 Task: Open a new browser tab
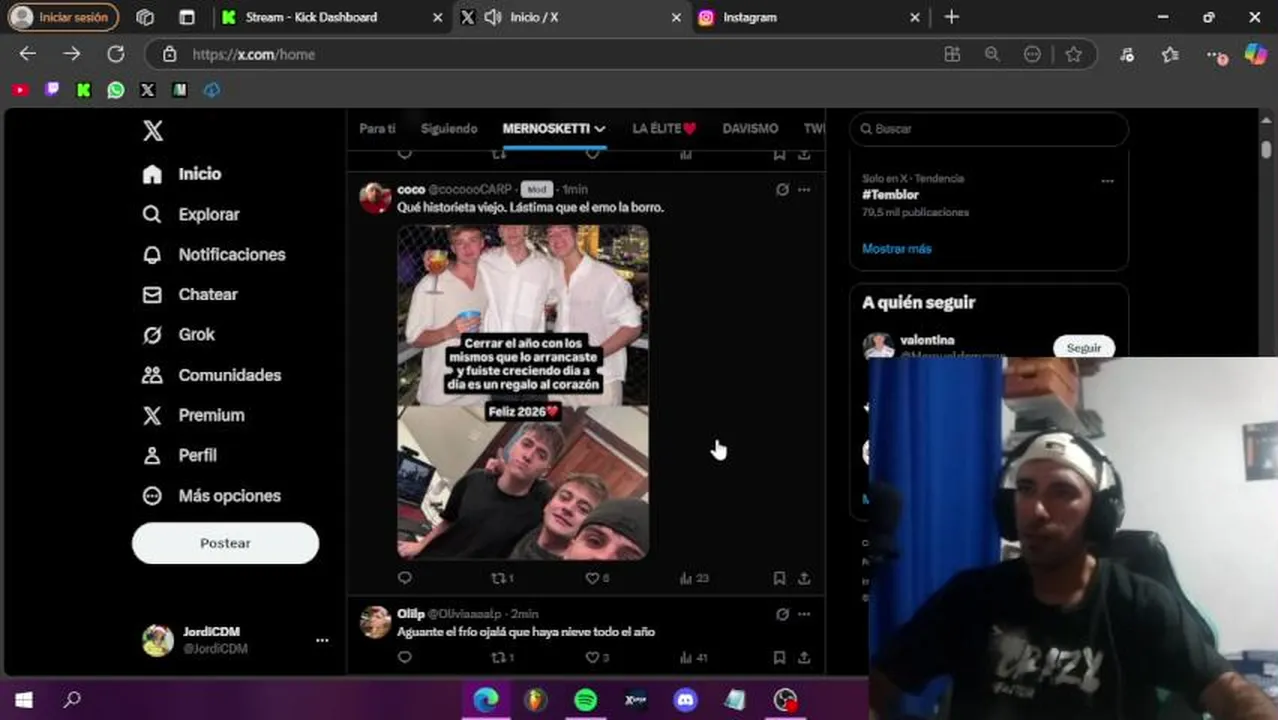pyautogui.click(x=951, y=17)
